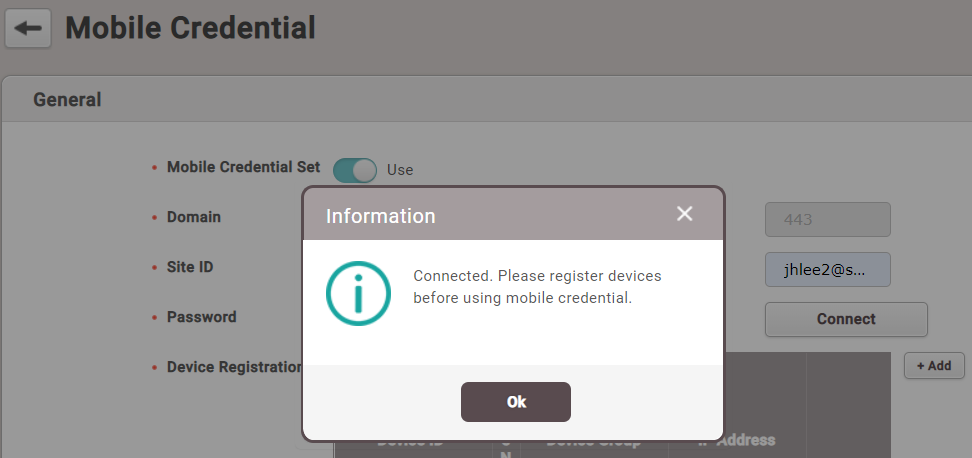972x458 pixels.
Task: Click the Connected message text
Action: click(x=537, y=286)
